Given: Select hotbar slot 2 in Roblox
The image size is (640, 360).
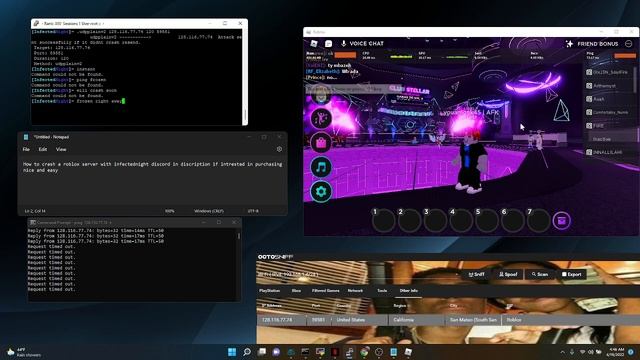Looking at the screenshot, I should 409,220.
